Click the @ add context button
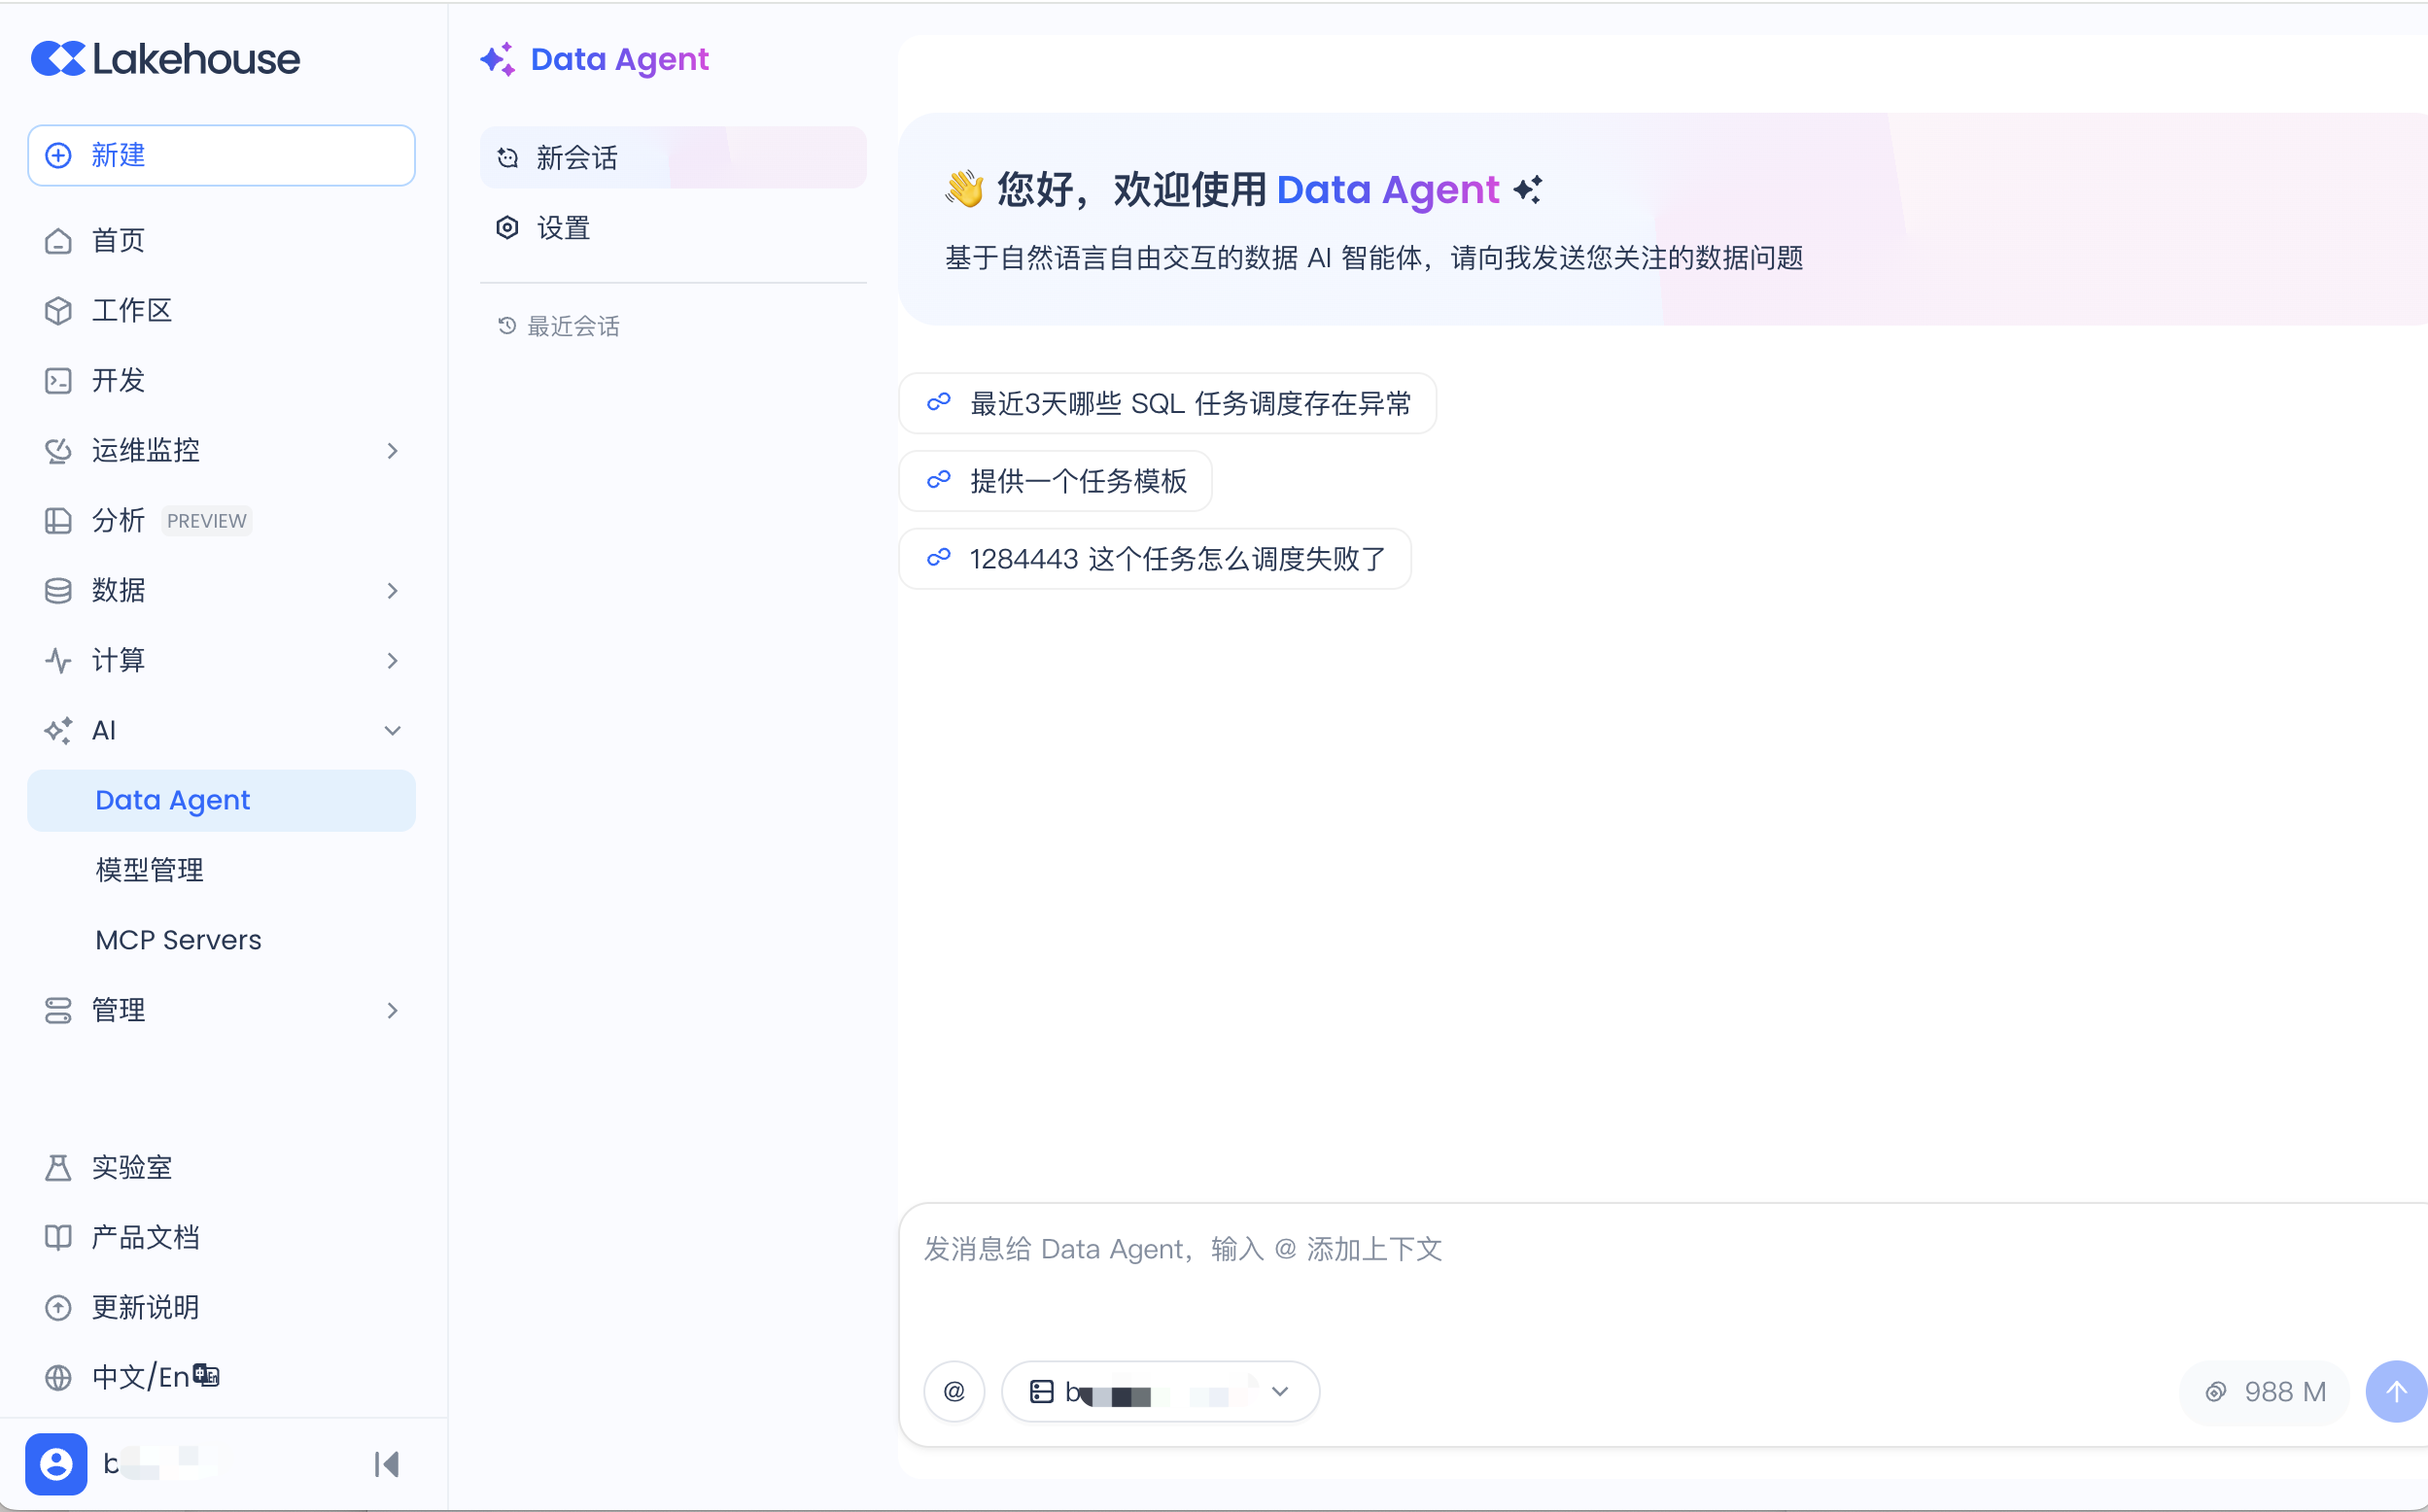The image size is (2428, 1512). coord(954,1391)
